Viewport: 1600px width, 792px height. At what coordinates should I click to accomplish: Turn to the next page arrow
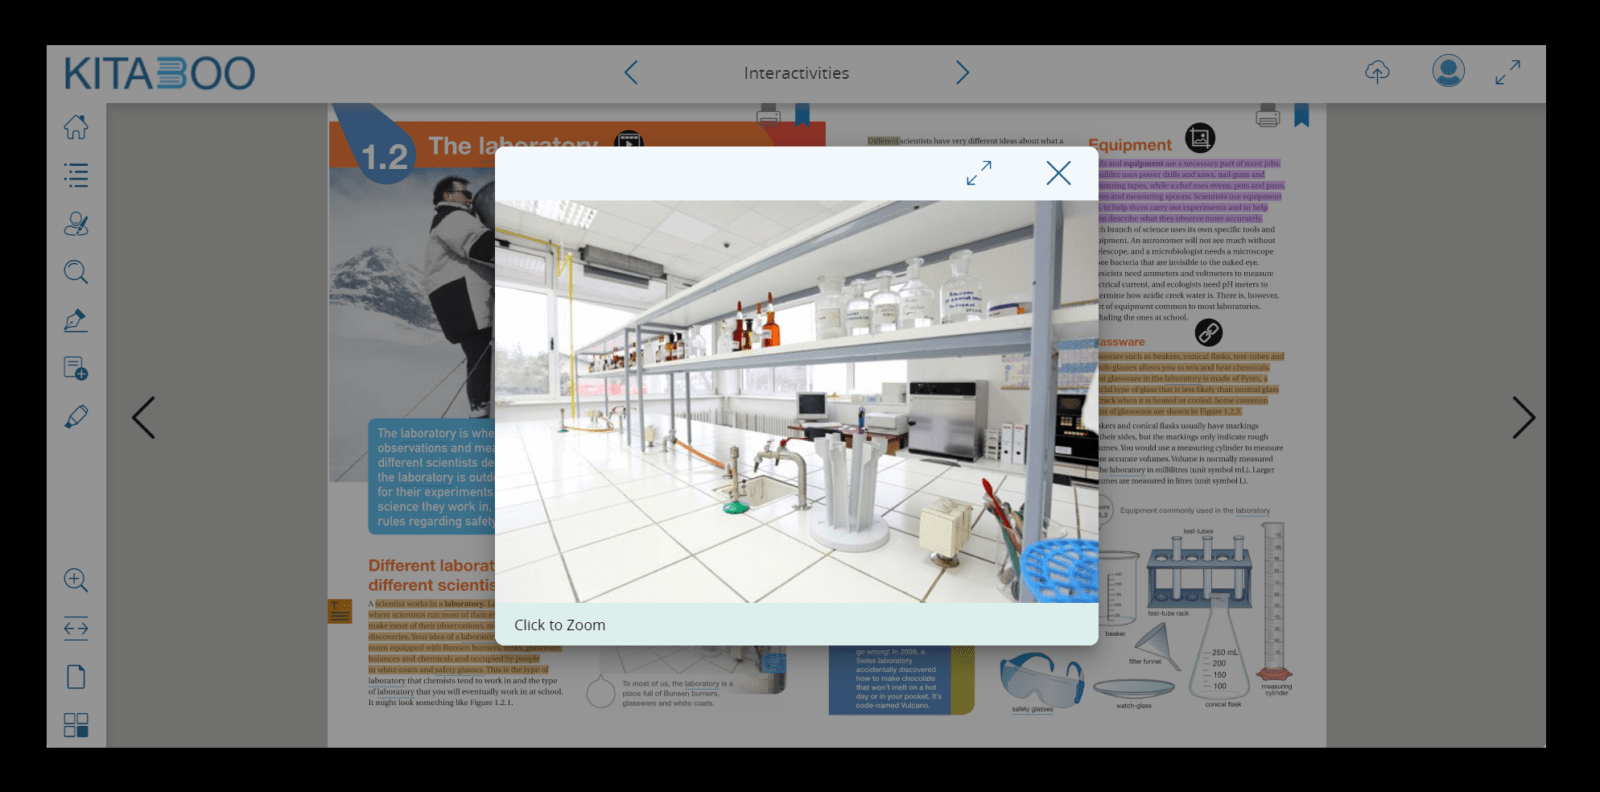[x=1522, y=418]
